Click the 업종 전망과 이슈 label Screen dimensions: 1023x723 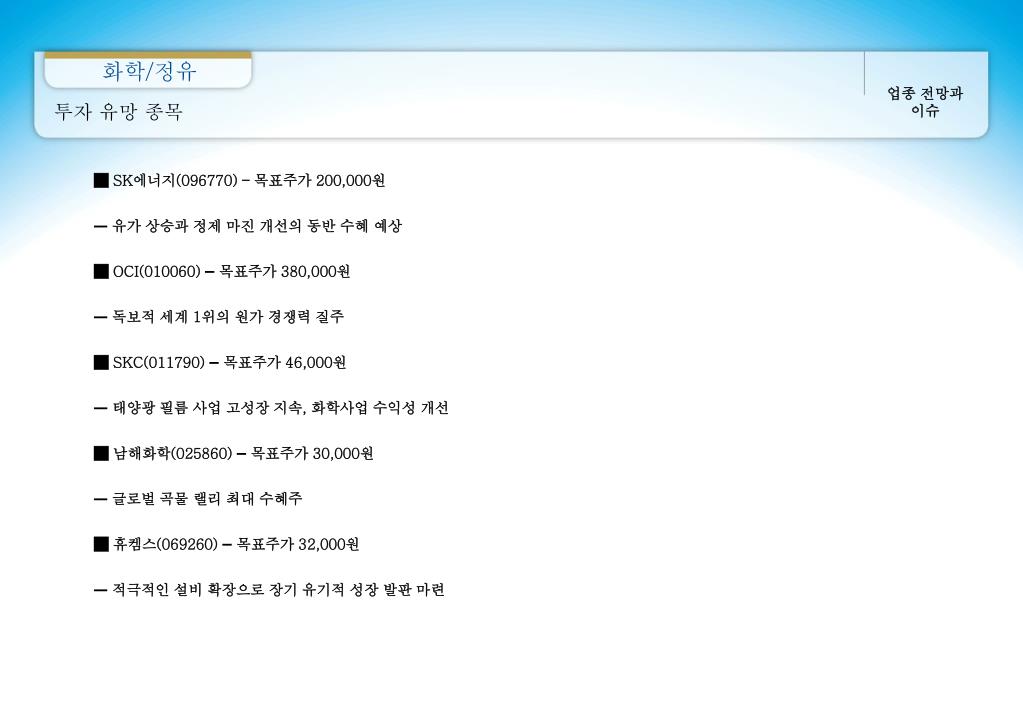coord(924,102)
